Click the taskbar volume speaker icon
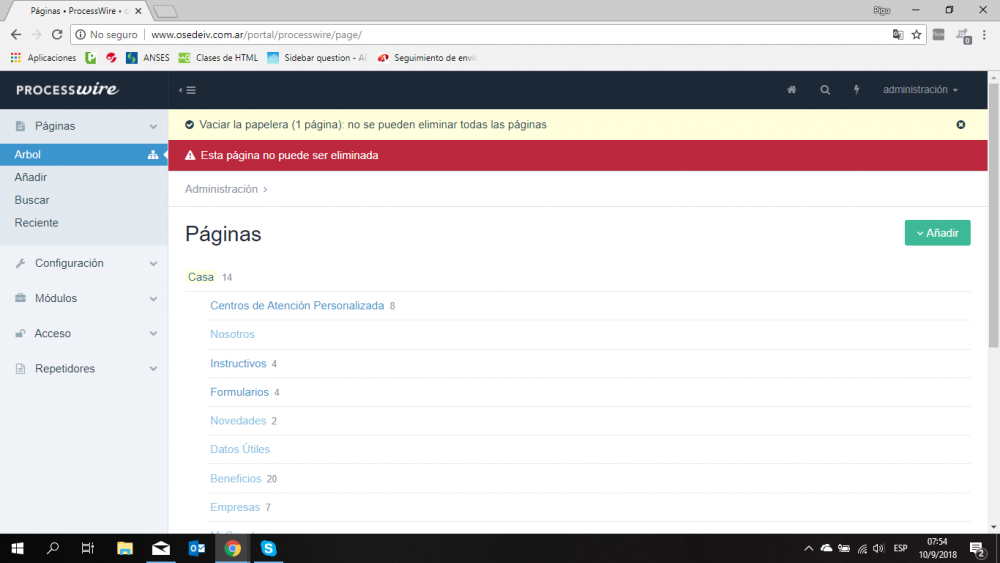 879,548
